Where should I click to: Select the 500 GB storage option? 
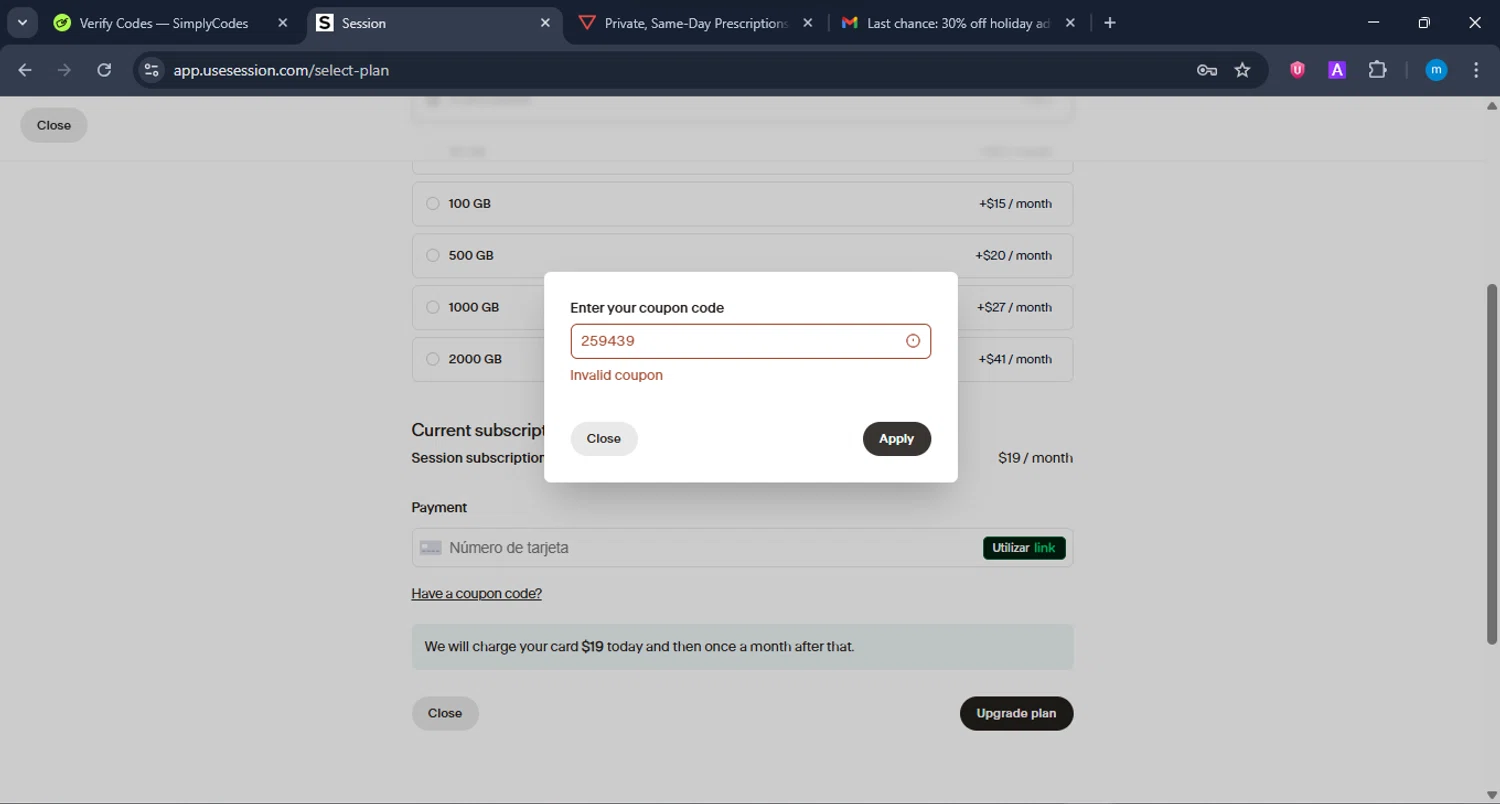tap(742, 255)
